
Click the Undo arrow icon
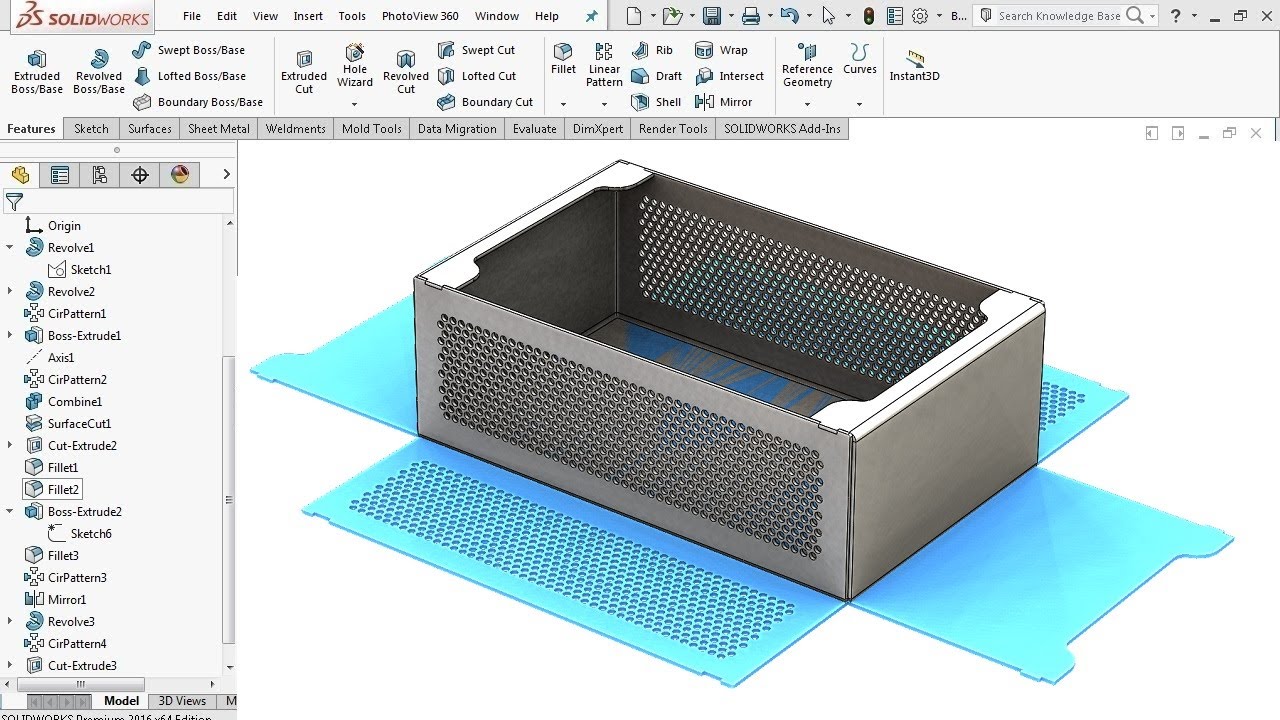(789, 16)
